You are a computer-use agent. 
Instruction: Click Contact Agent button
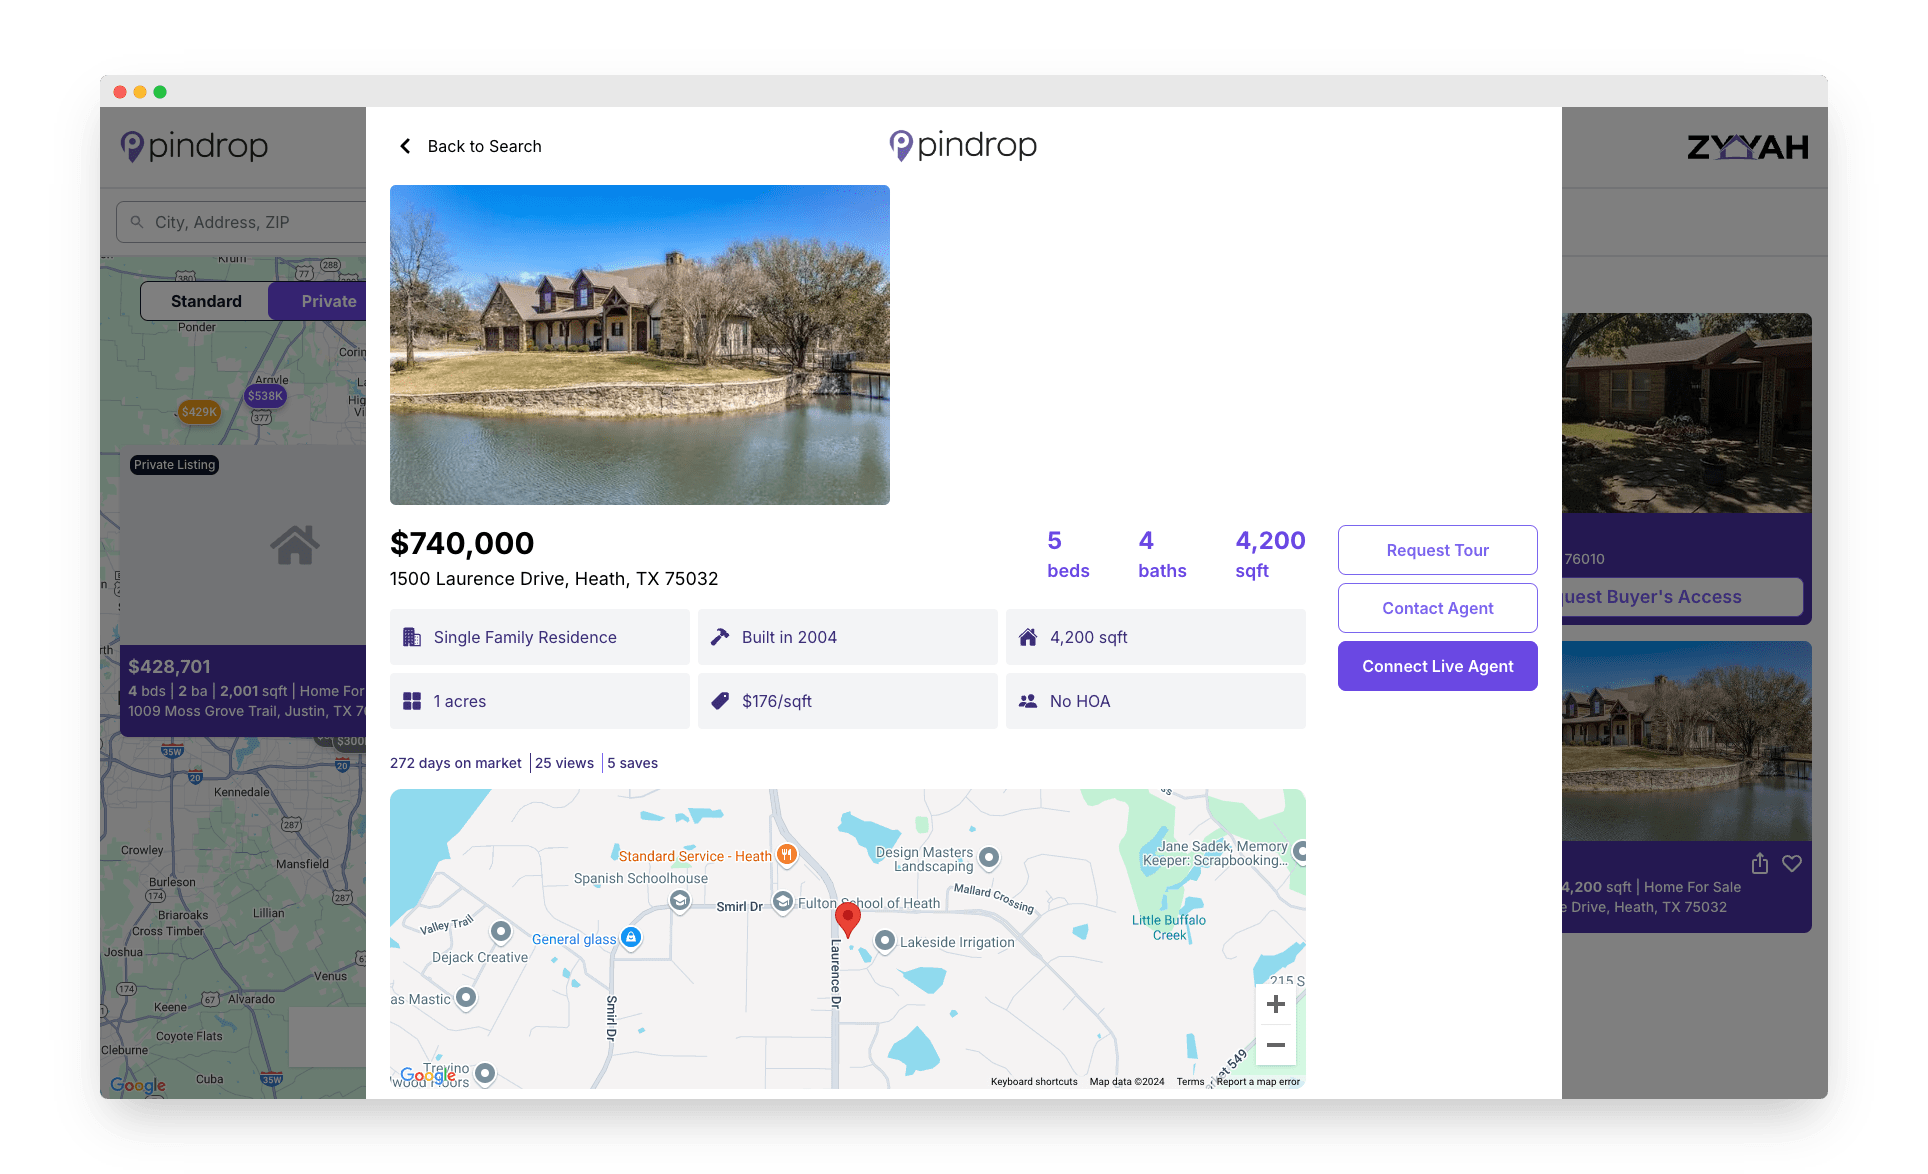coord(1437,608)
